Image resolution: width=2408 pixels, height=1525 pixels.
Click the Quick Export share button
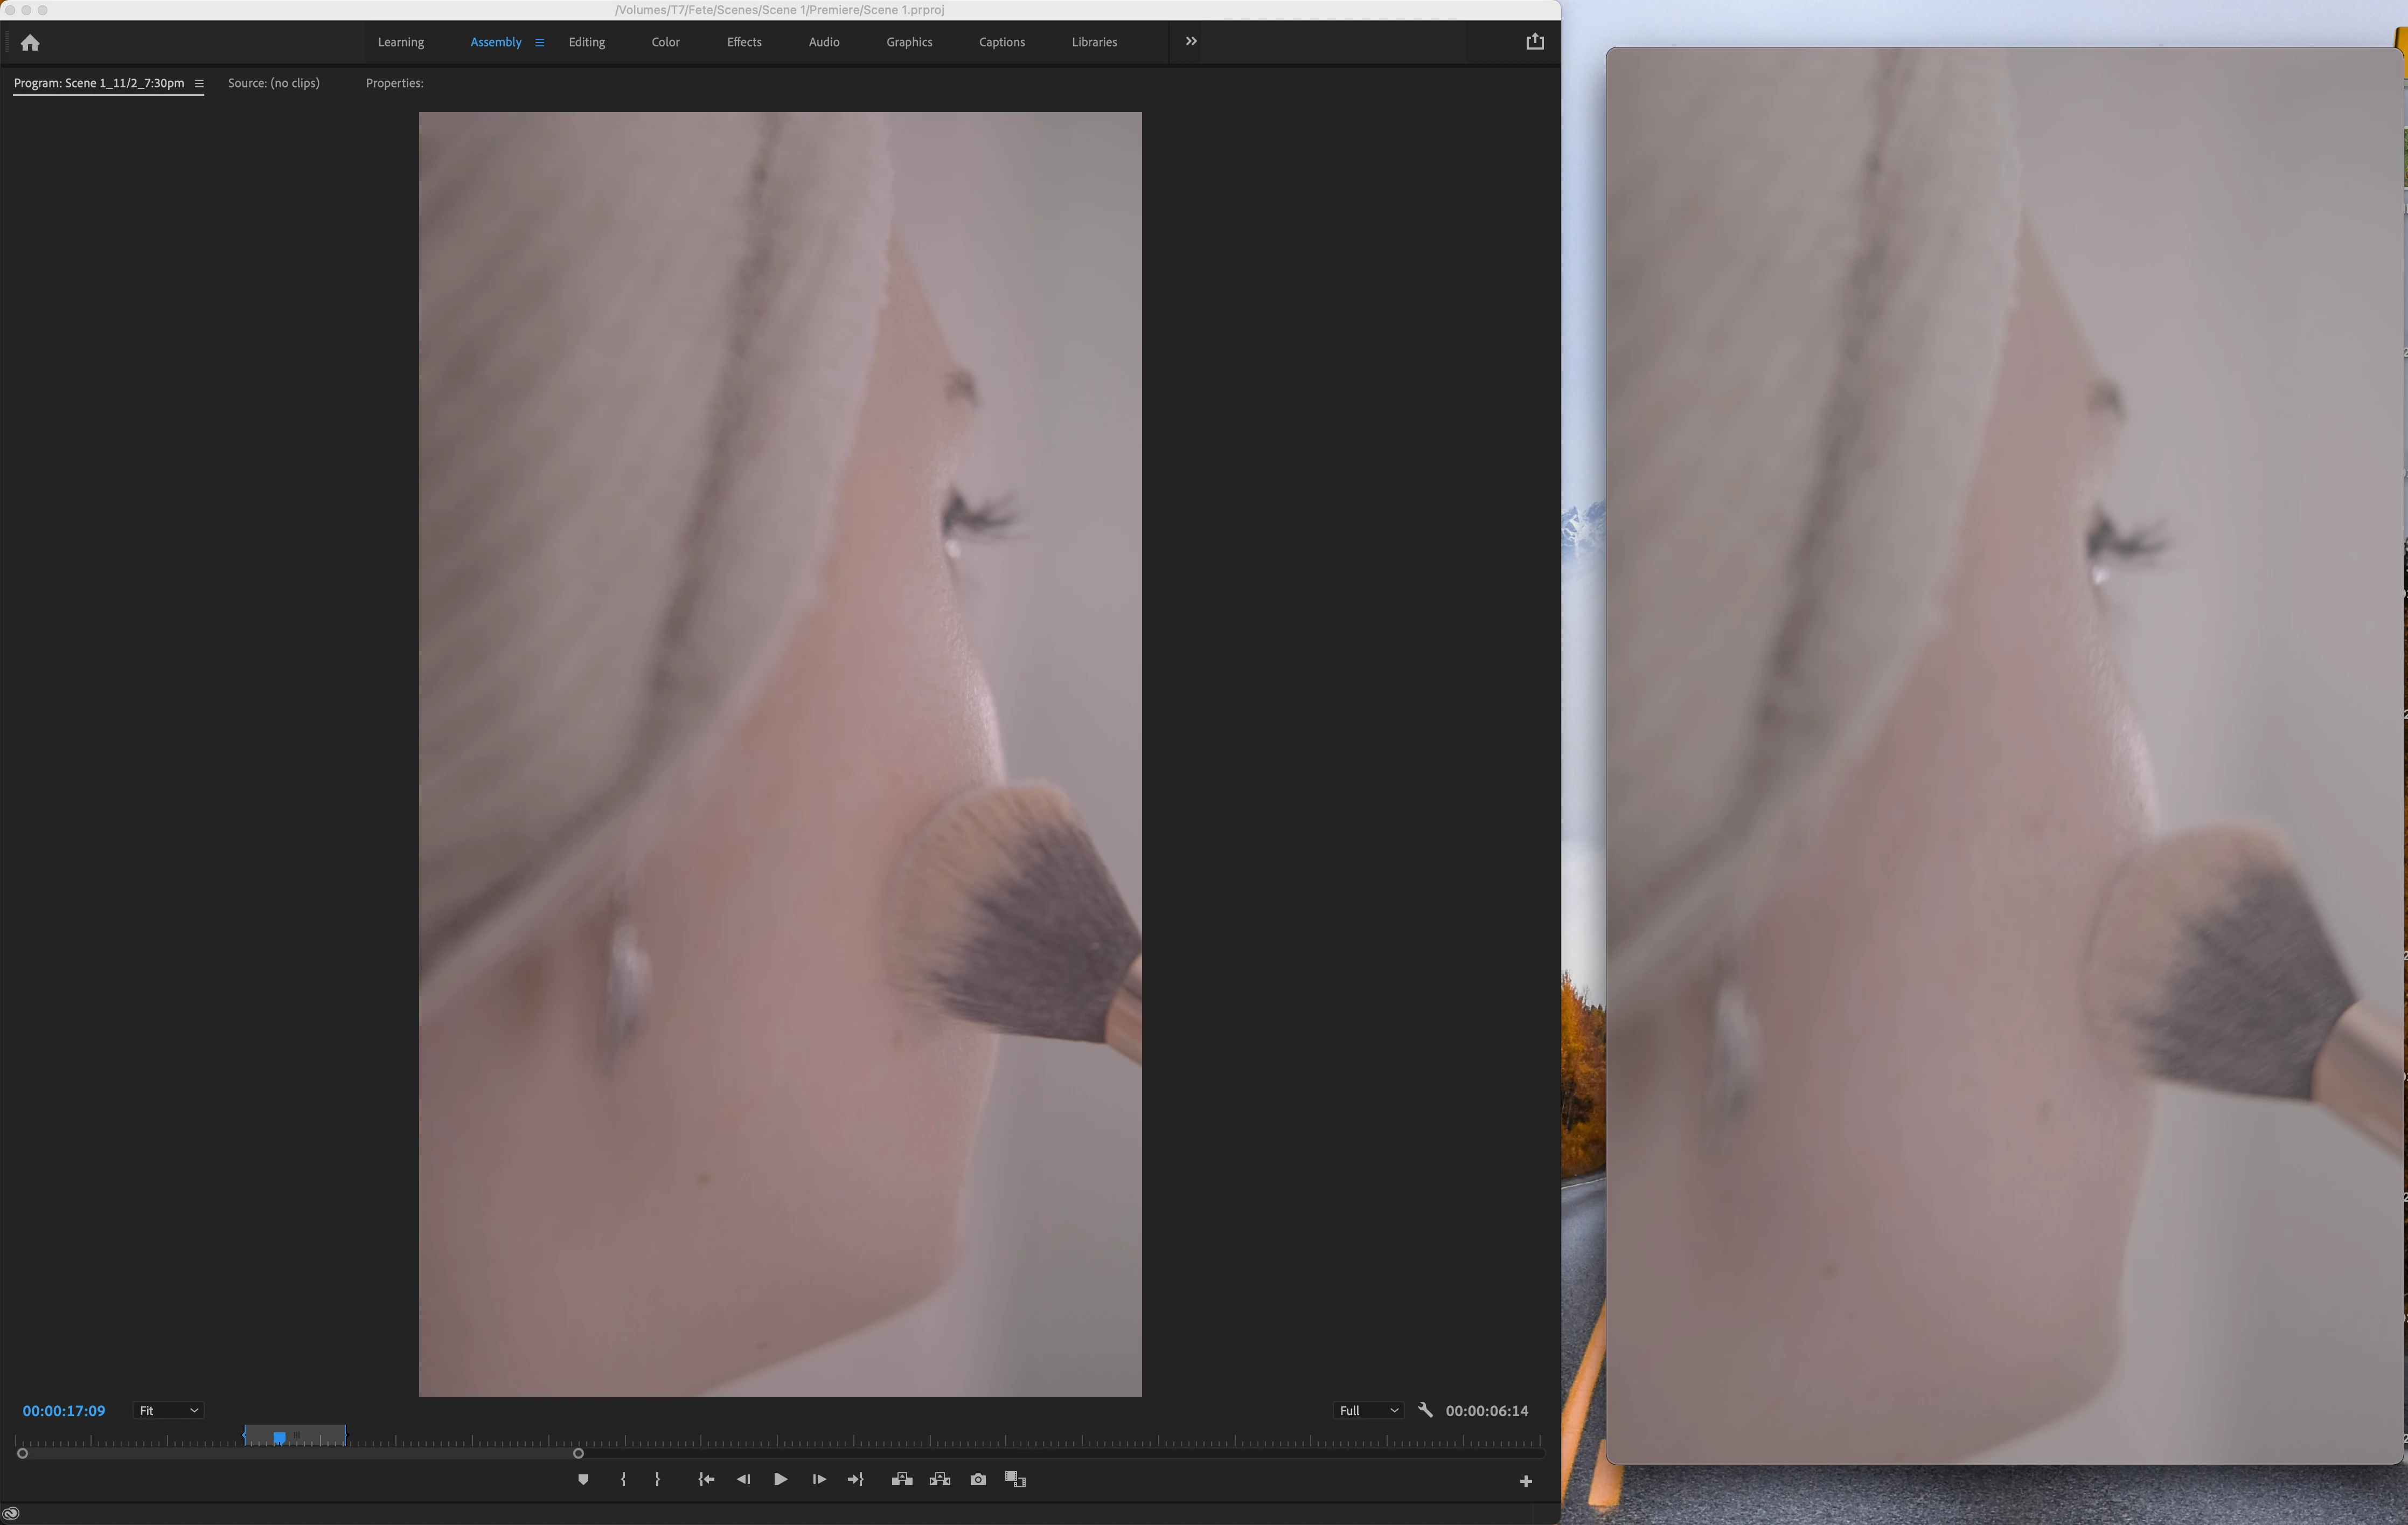[x=1534, y=42]
